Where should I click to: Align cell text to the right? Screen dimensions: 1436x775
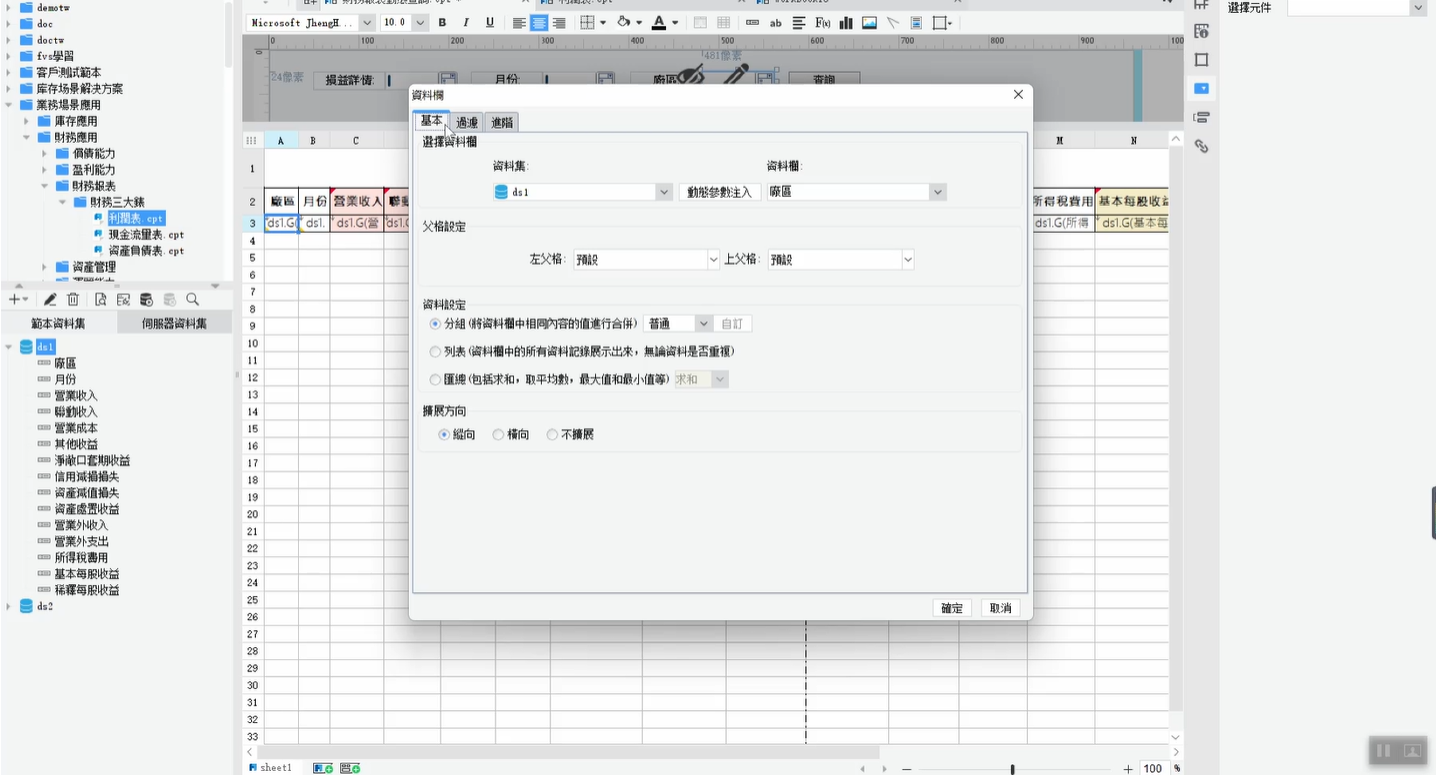tap(559, 22)
